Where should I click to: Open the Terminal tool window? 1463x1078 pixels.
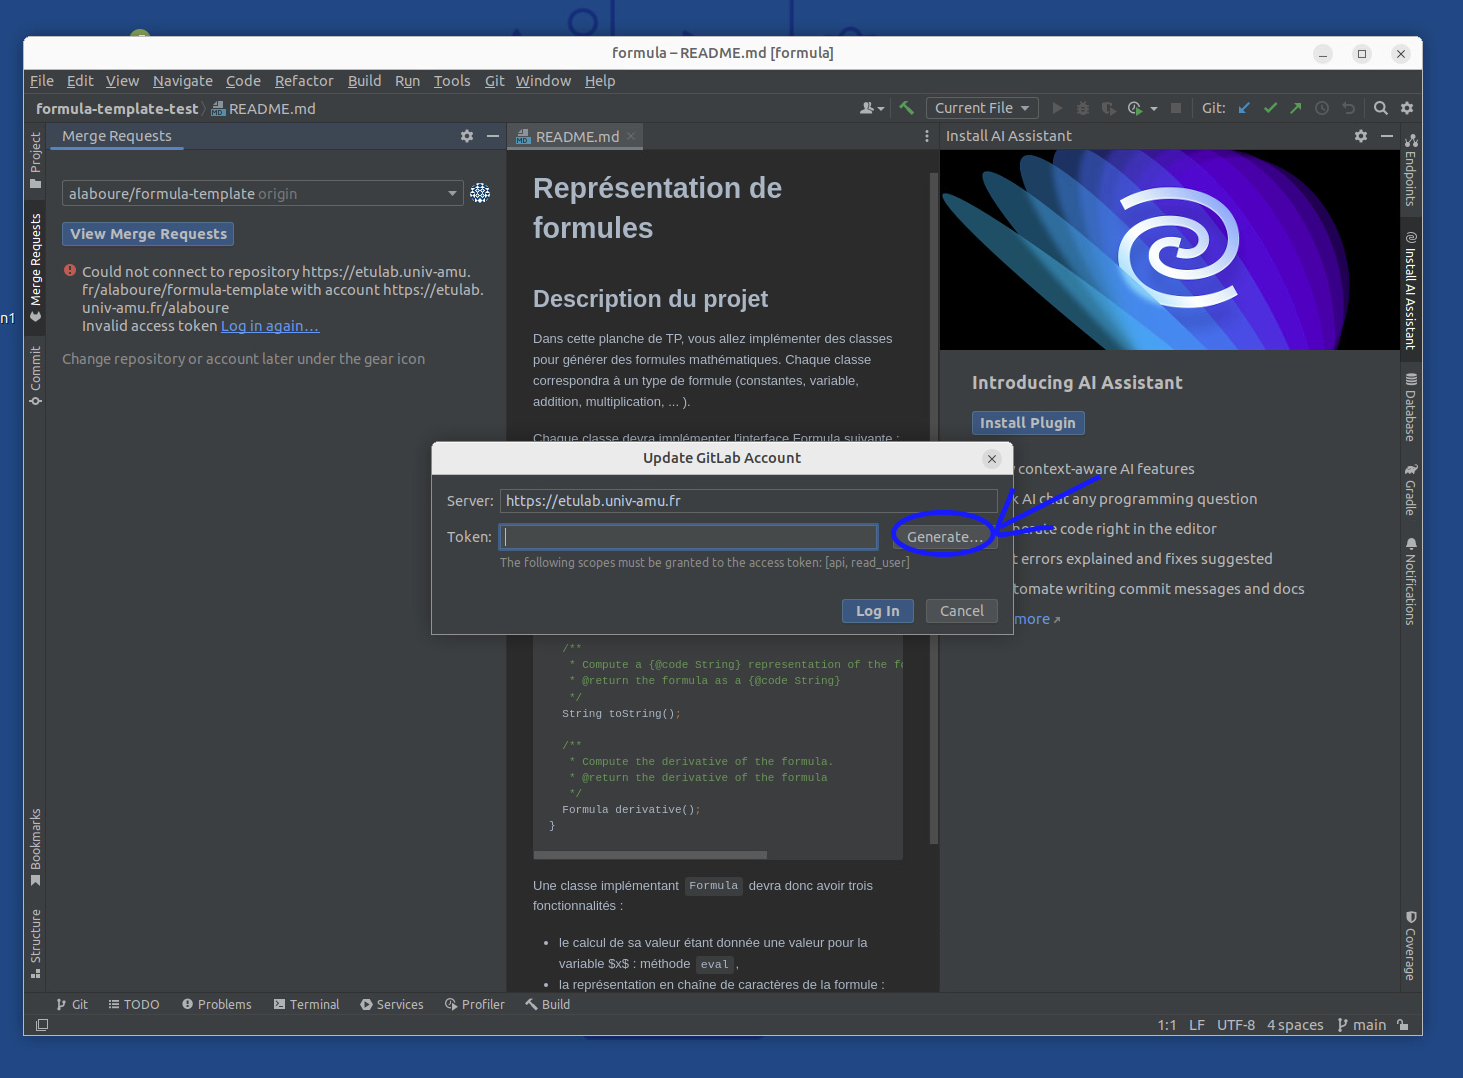click(x=306, y=1004)
